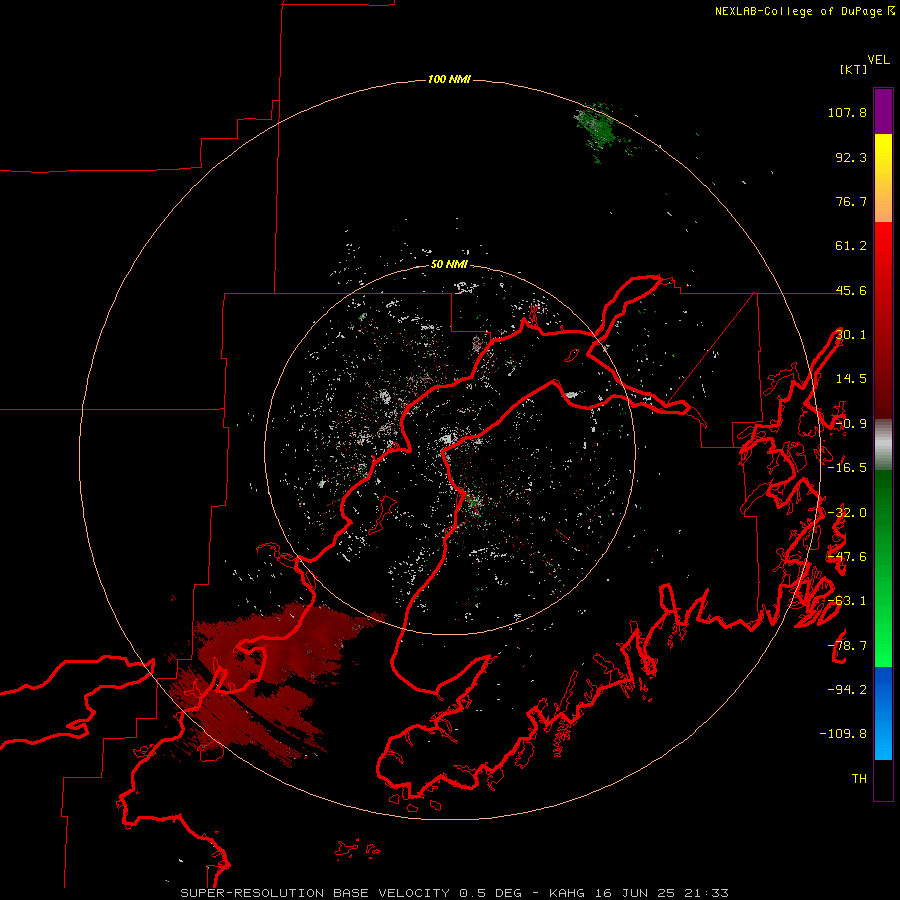Click the 76.7 legend value
Viewport: 900px width, 900px height.
(x=851, y=201)
